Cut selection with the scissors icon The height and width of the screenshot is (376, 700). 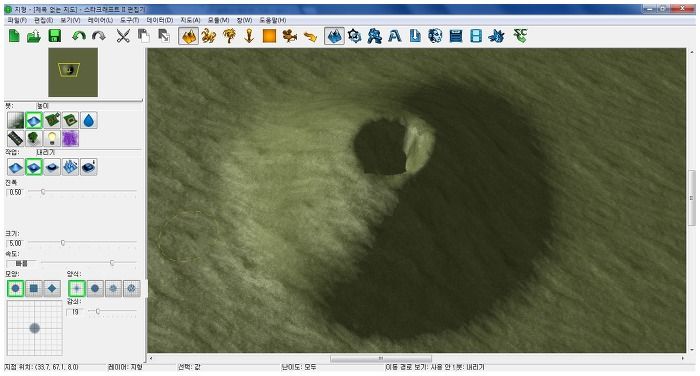point(123,36)
